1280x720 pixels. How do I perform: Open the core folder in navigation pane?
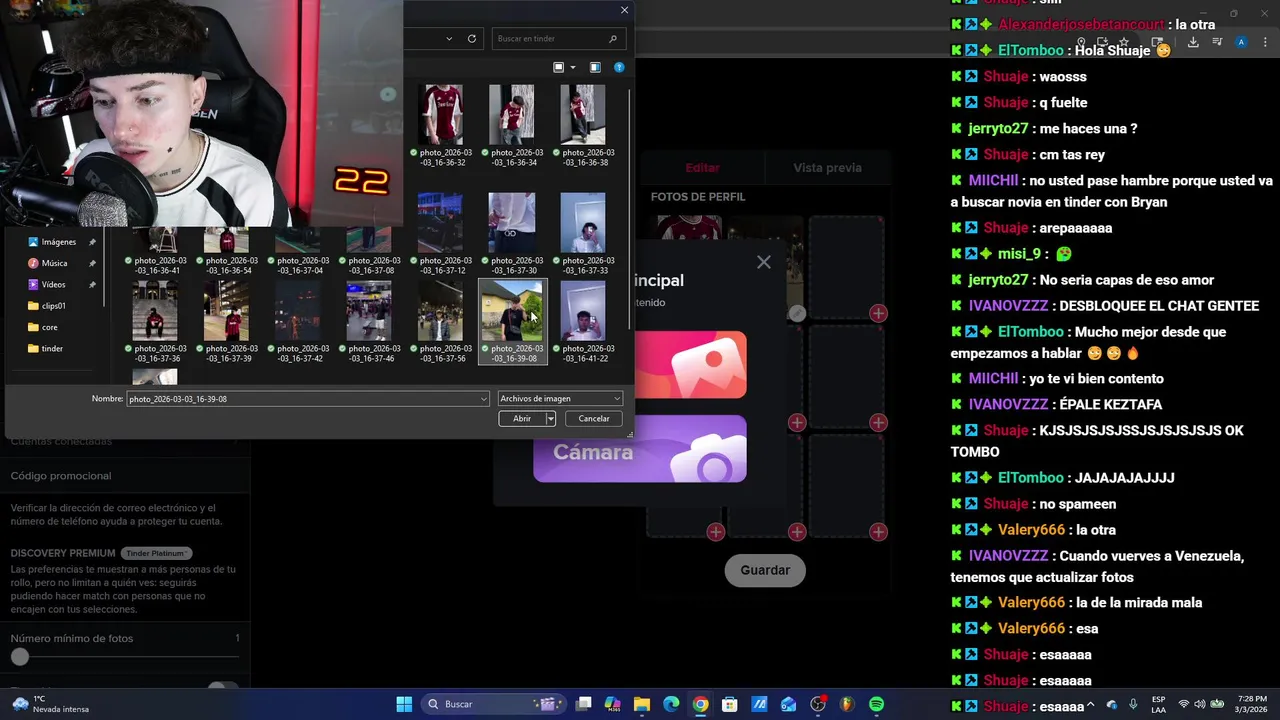pyautogui.click(x=49, y=327)
